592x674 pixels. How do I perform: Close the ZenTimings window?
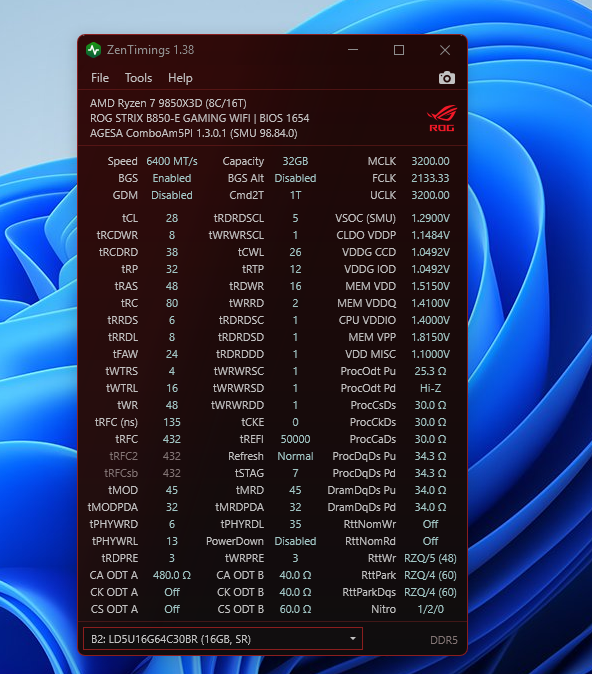(445, 50)
